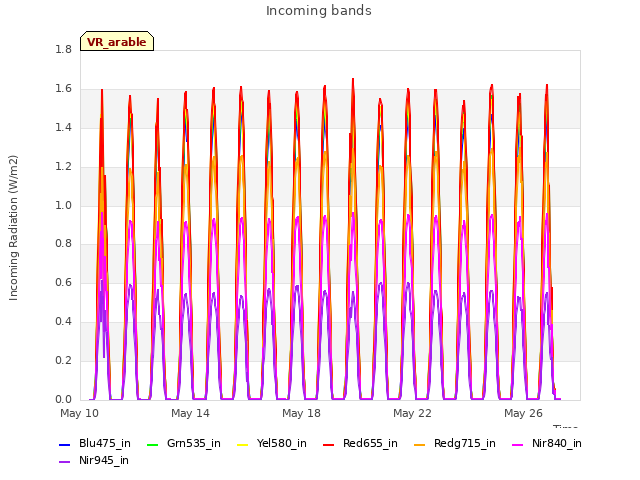The image size is (640, 480).
Task: Click the blue Blu475_in legend swatch
Action: (x=64, y=444)
